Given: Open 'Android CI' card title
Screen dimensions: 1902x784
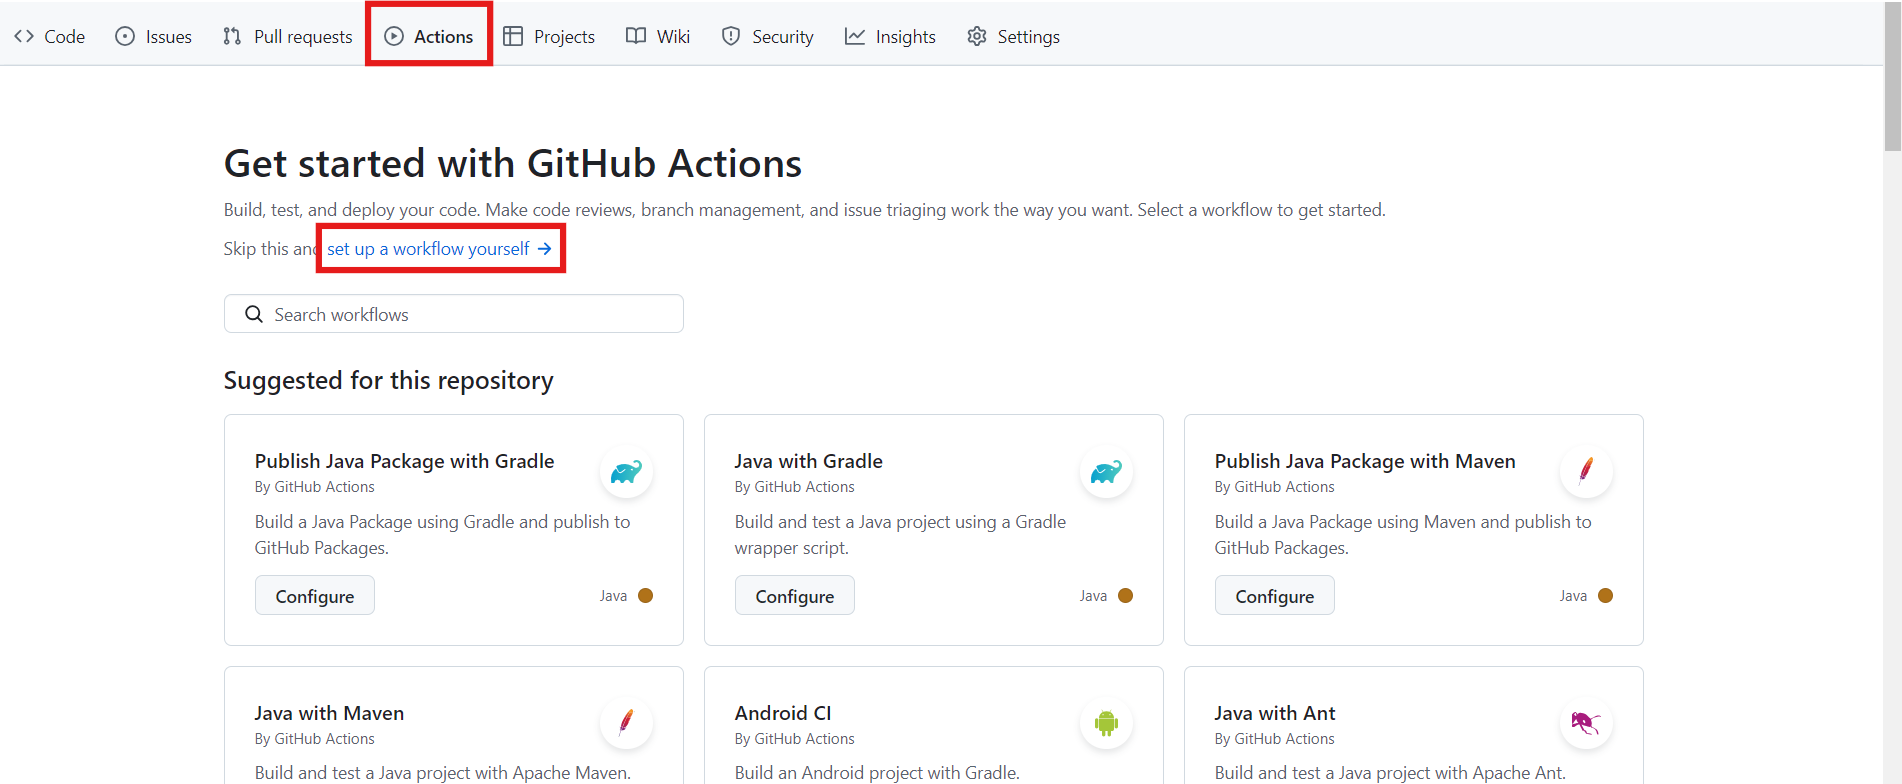Looking at the screenshot, I should tap(783, 713).
